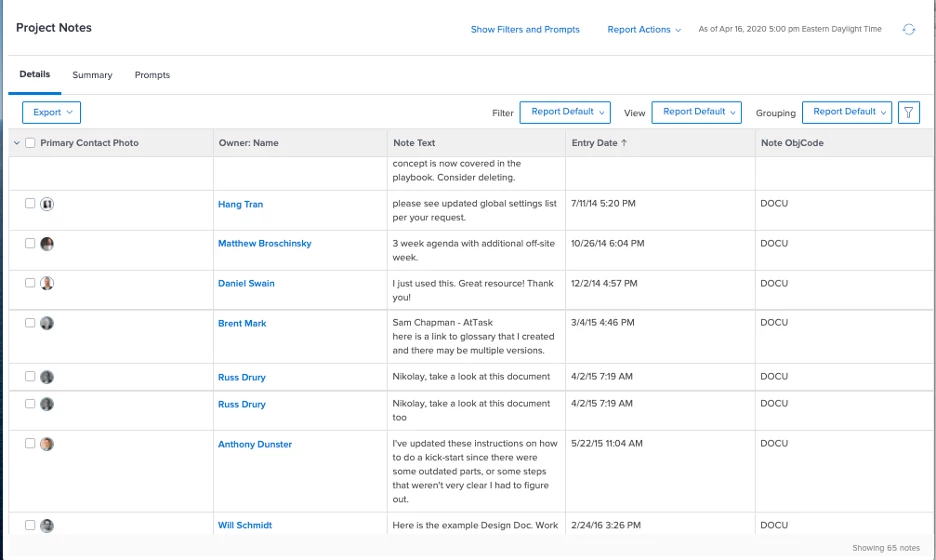This screenshot has height=560, width=936.
Task: Click the sort arrow beside Entry Date
Action: (x=624, y=143)
